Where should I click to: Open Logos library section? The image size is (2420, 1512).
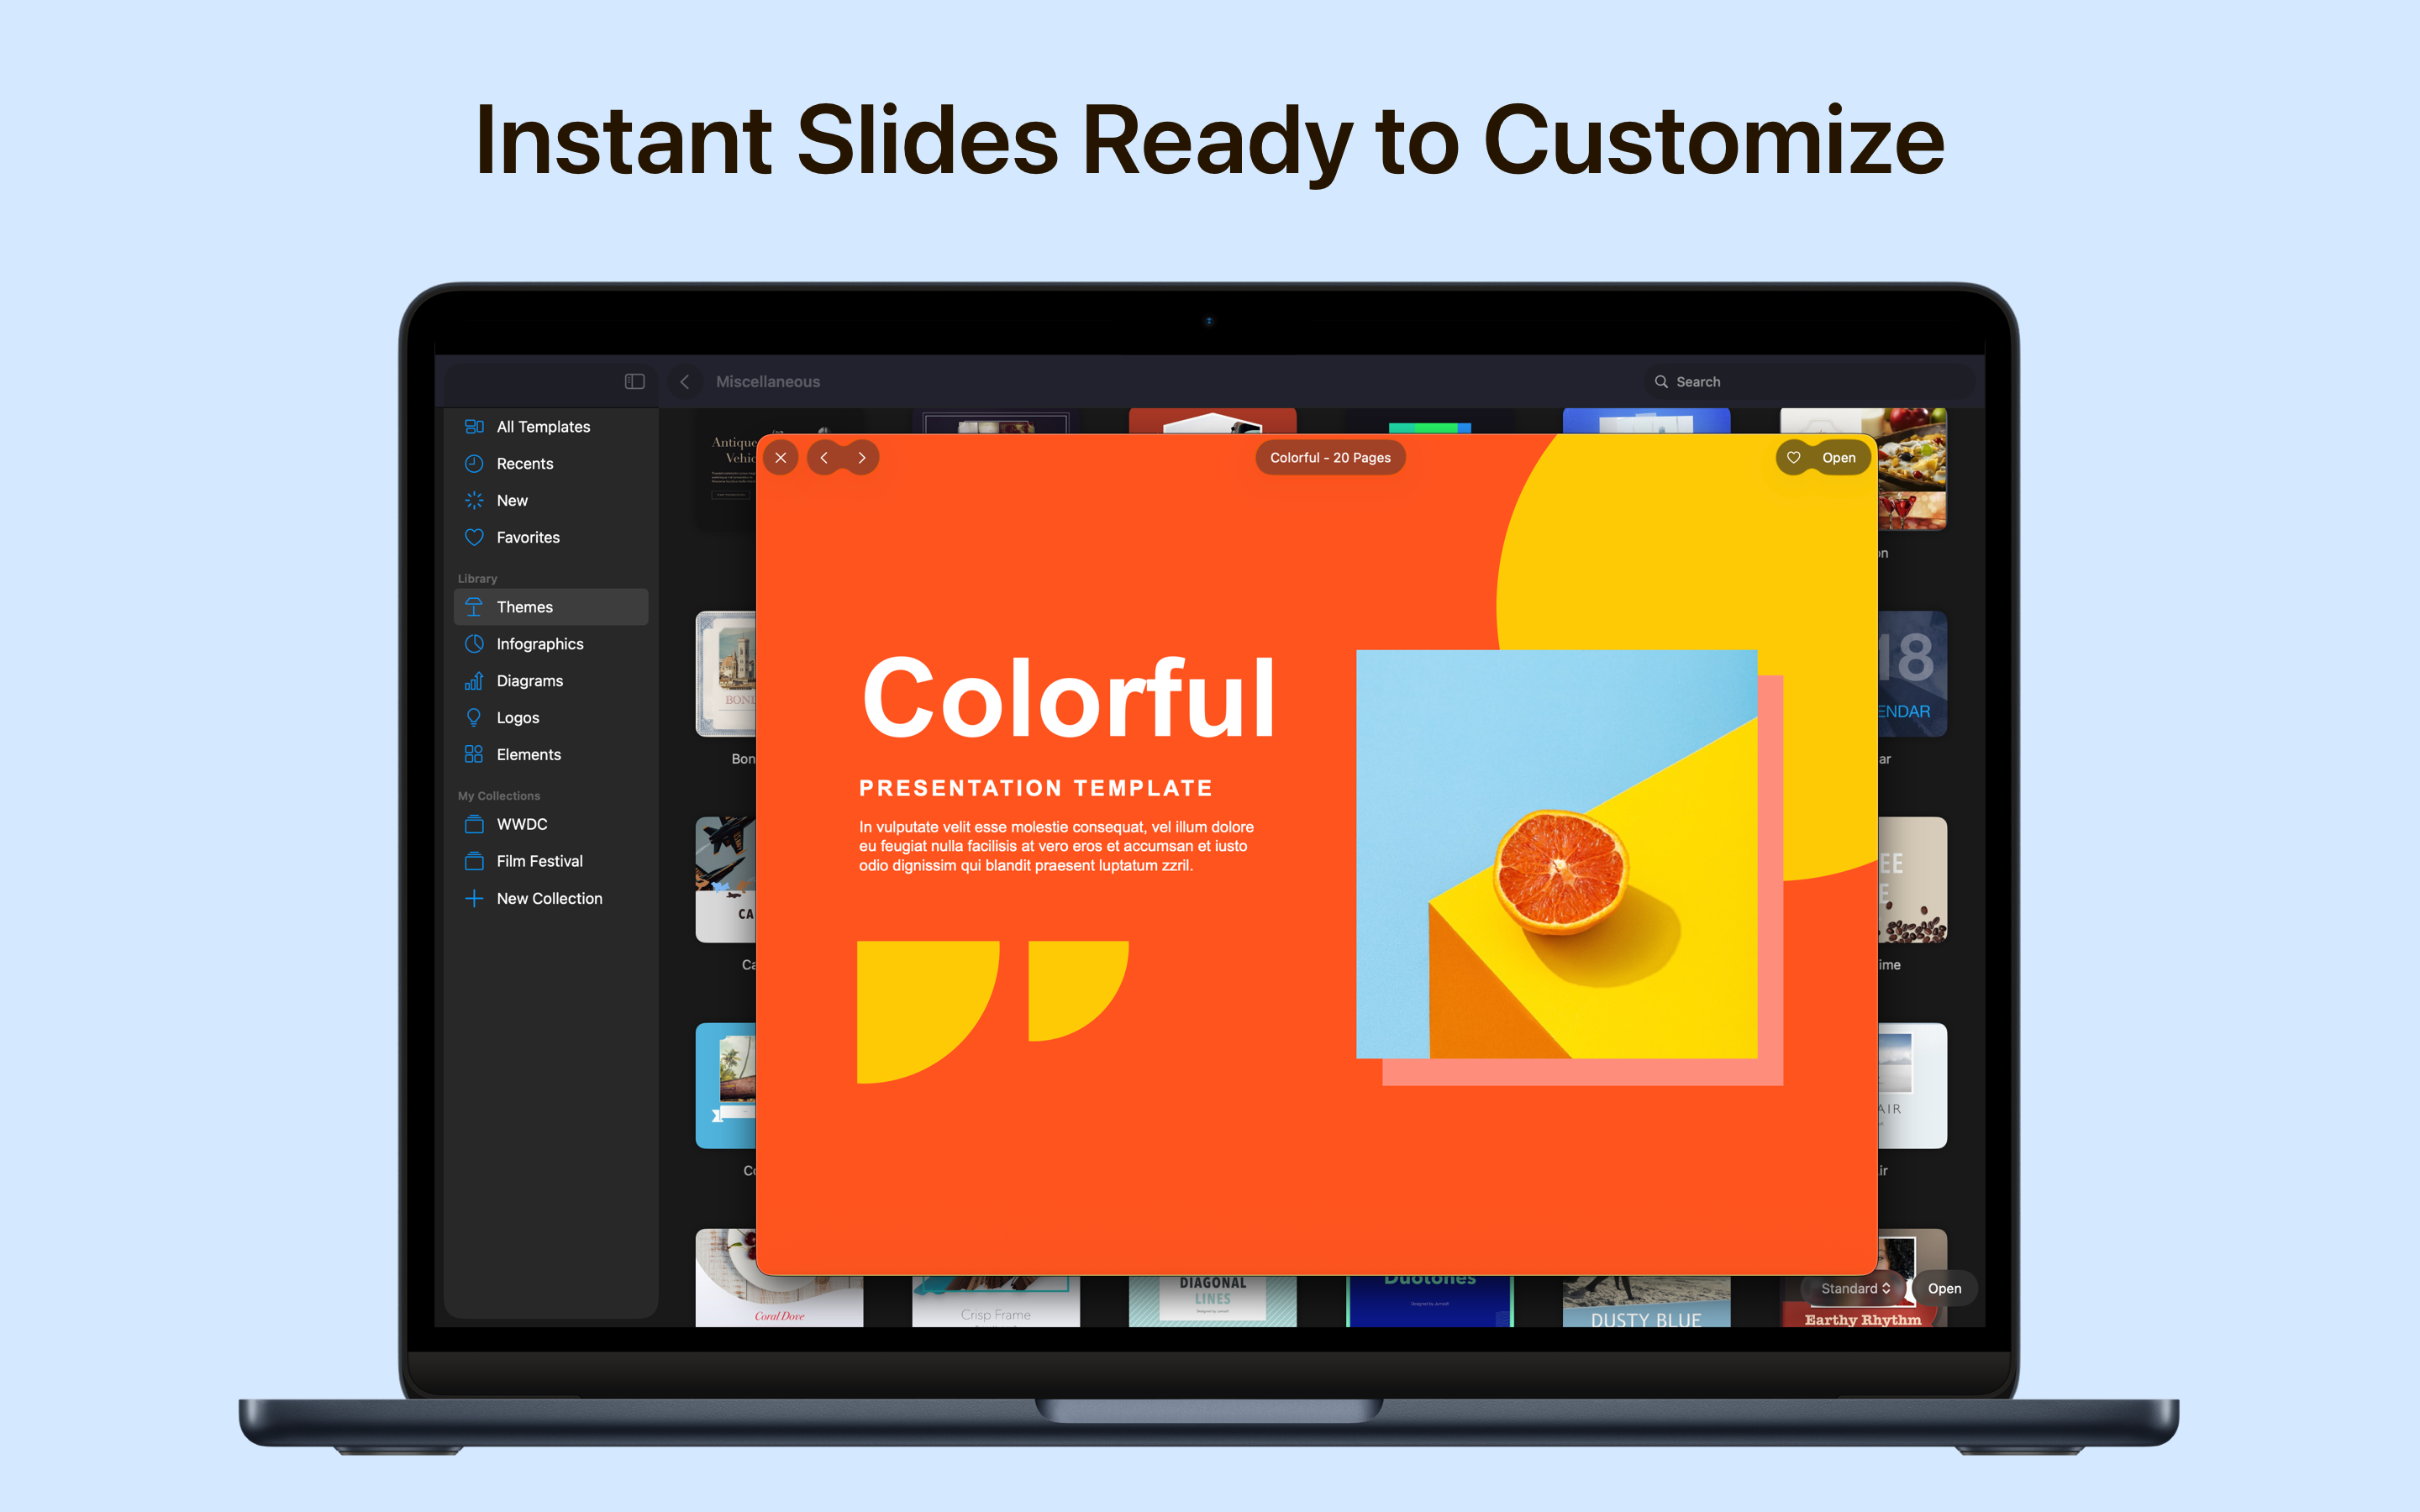[x=550, y=718]
